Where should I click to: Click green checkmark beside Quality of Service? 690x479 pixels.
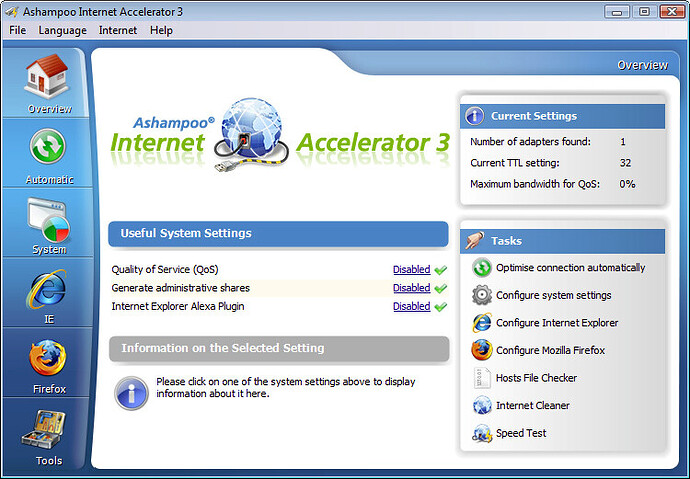click(x=441, y=270)
